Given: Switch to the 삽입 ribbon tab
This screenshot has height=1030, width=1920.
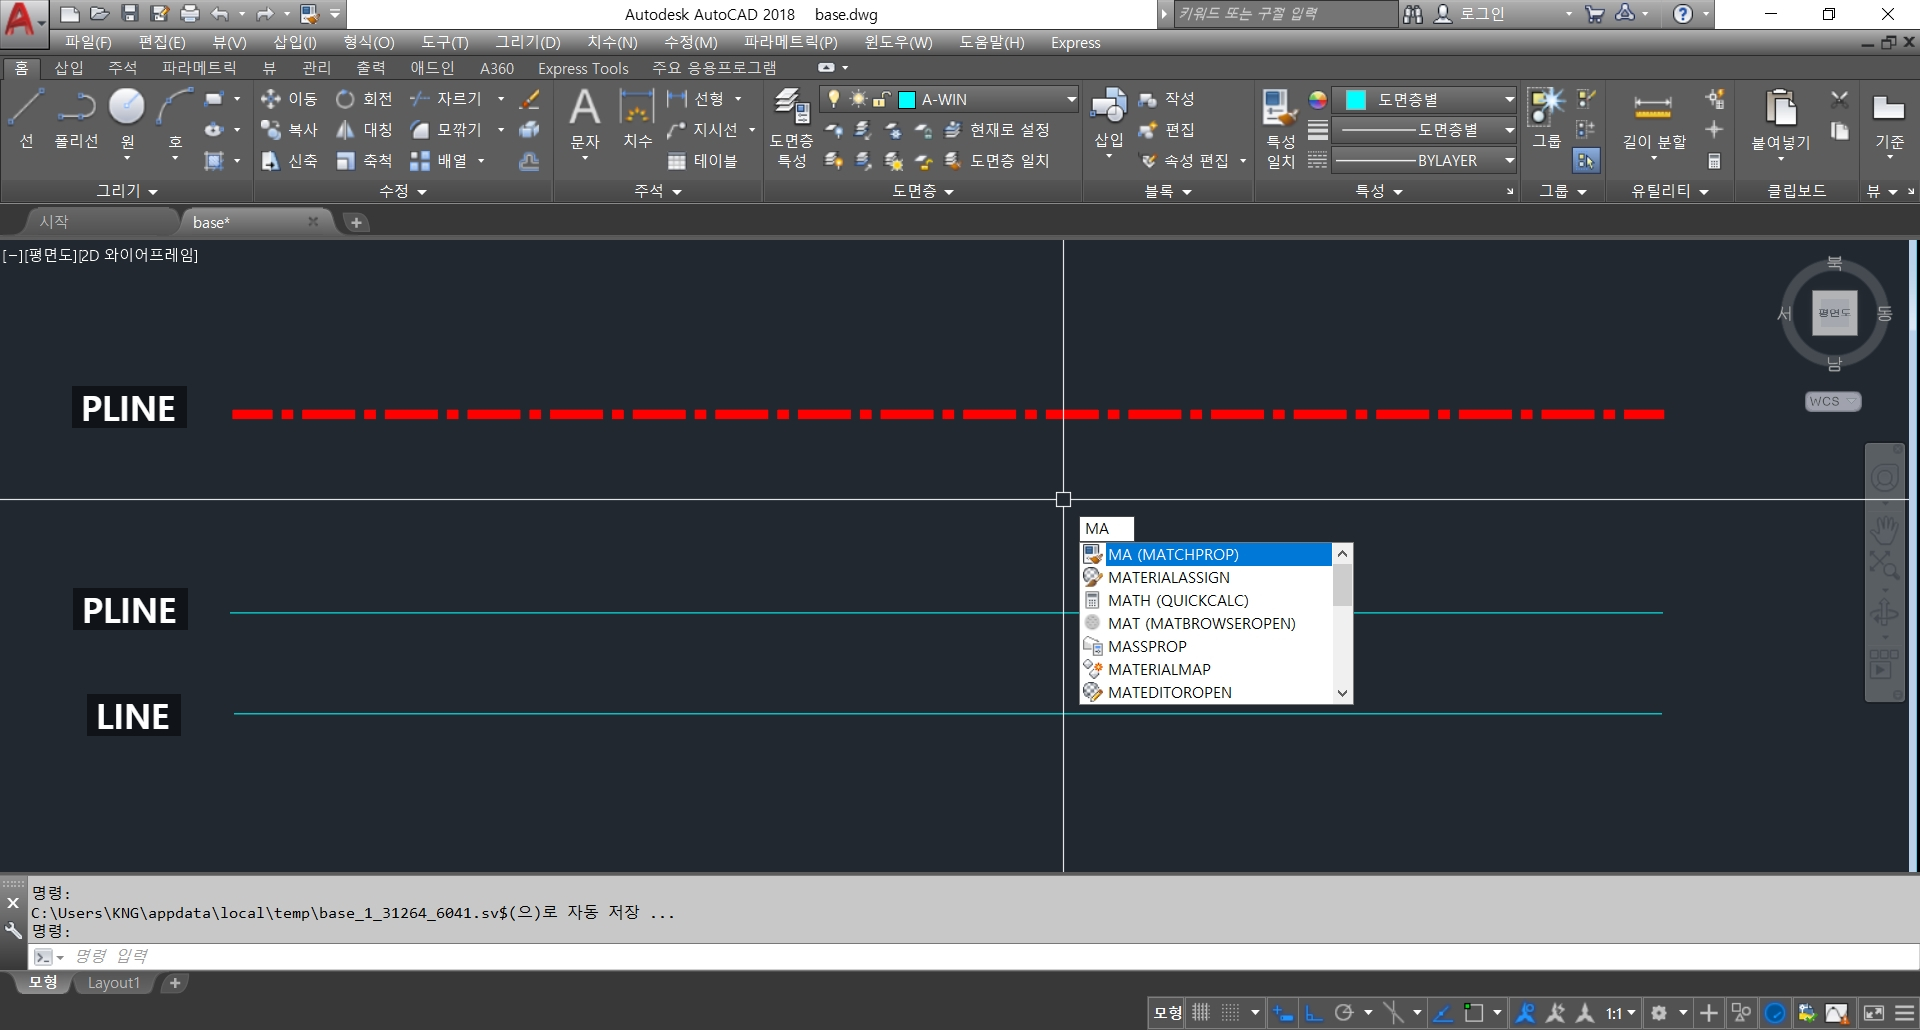Looking at the screenshot, I should (69, 68).
